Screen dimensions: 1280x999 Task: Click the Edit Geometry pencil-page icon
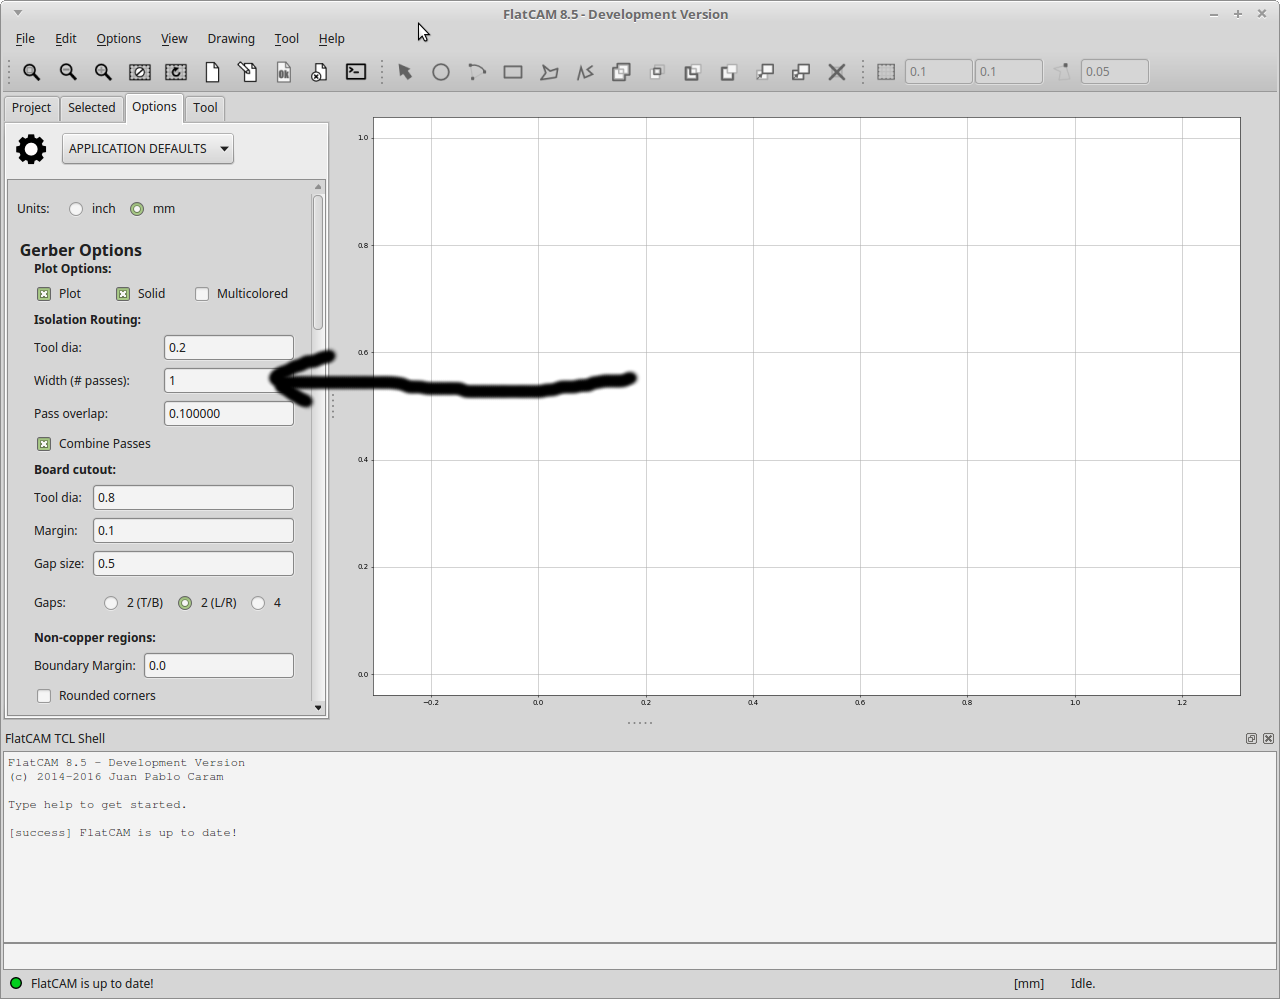coord(248,72)
